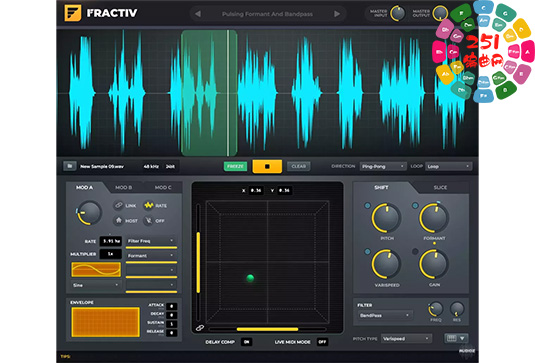Switch to the SLICE tab
The width and height of the screenshot is (535, 363).
pyautogui.click(x=440, y=187)
